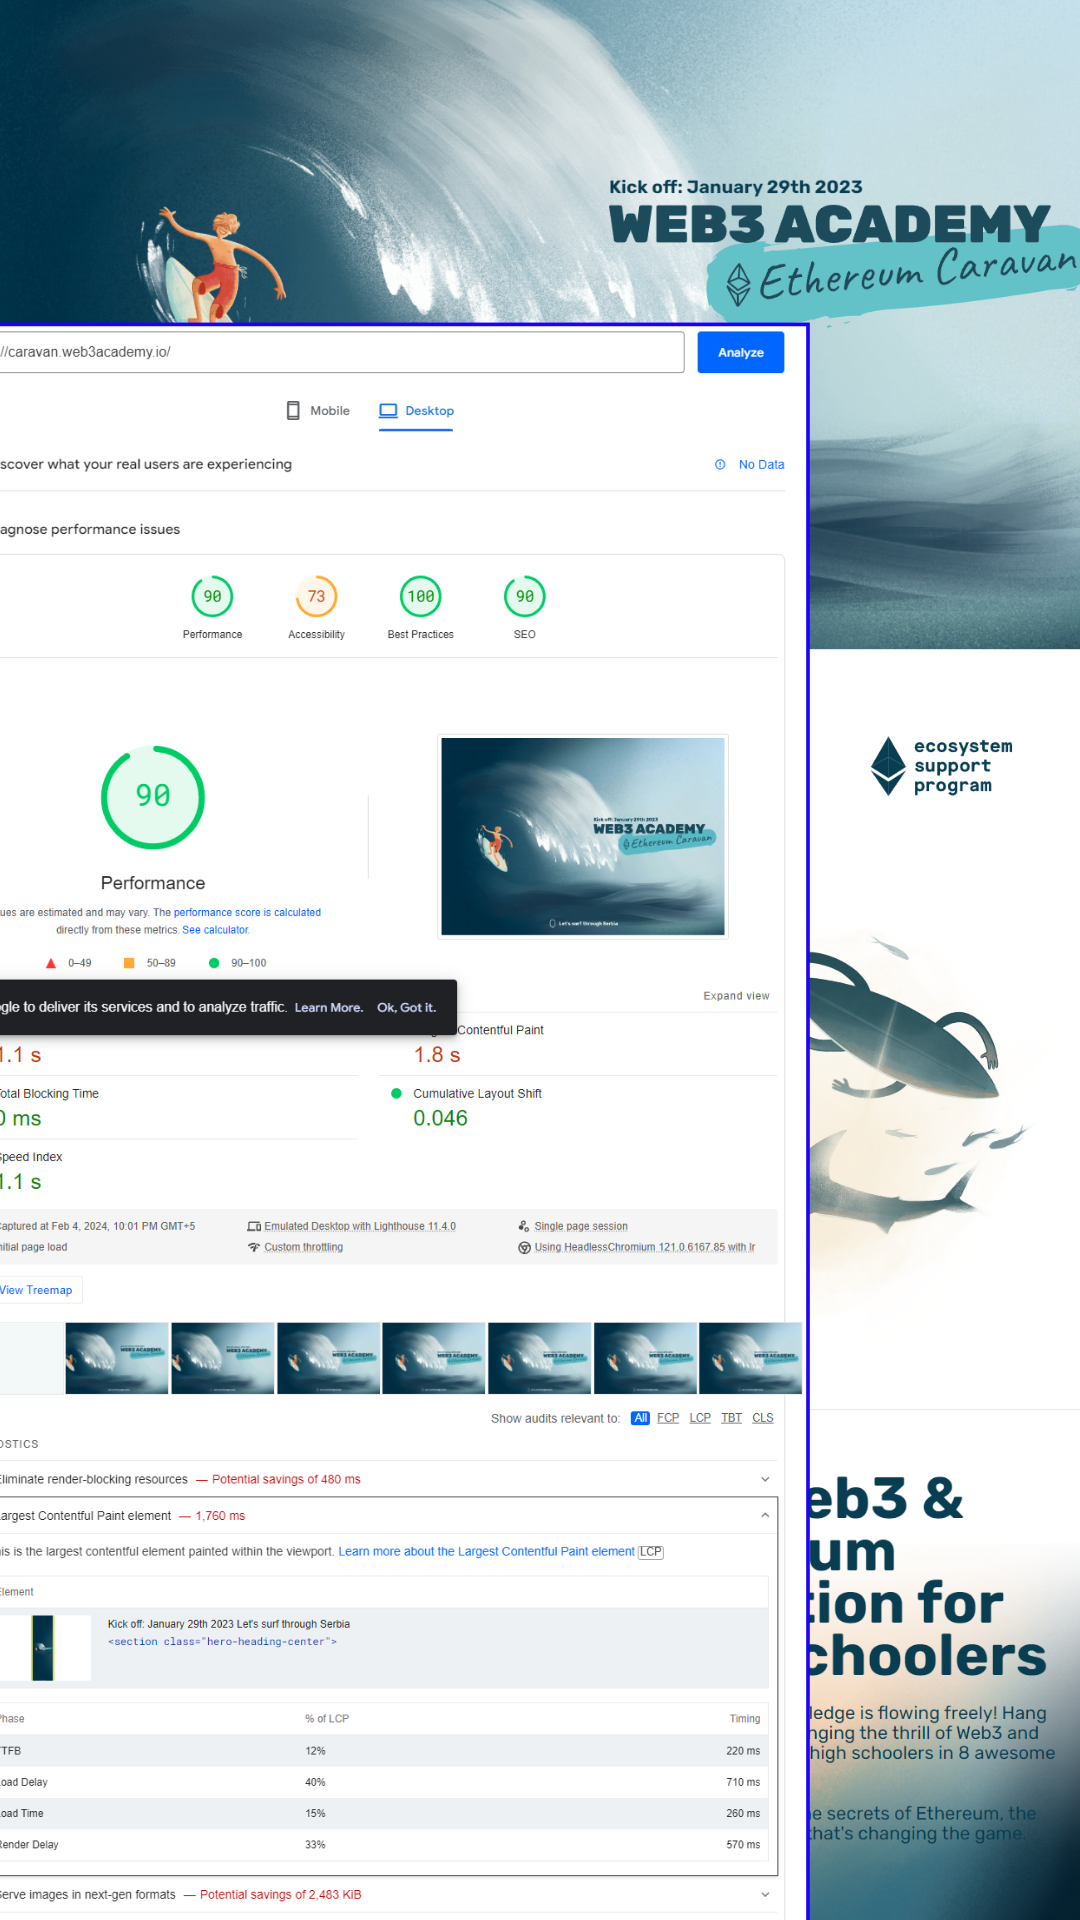The image size is (1080, 1920).
Task: Click the red triangle 0–49 legend icon
Action: click(x=51, y=963)
